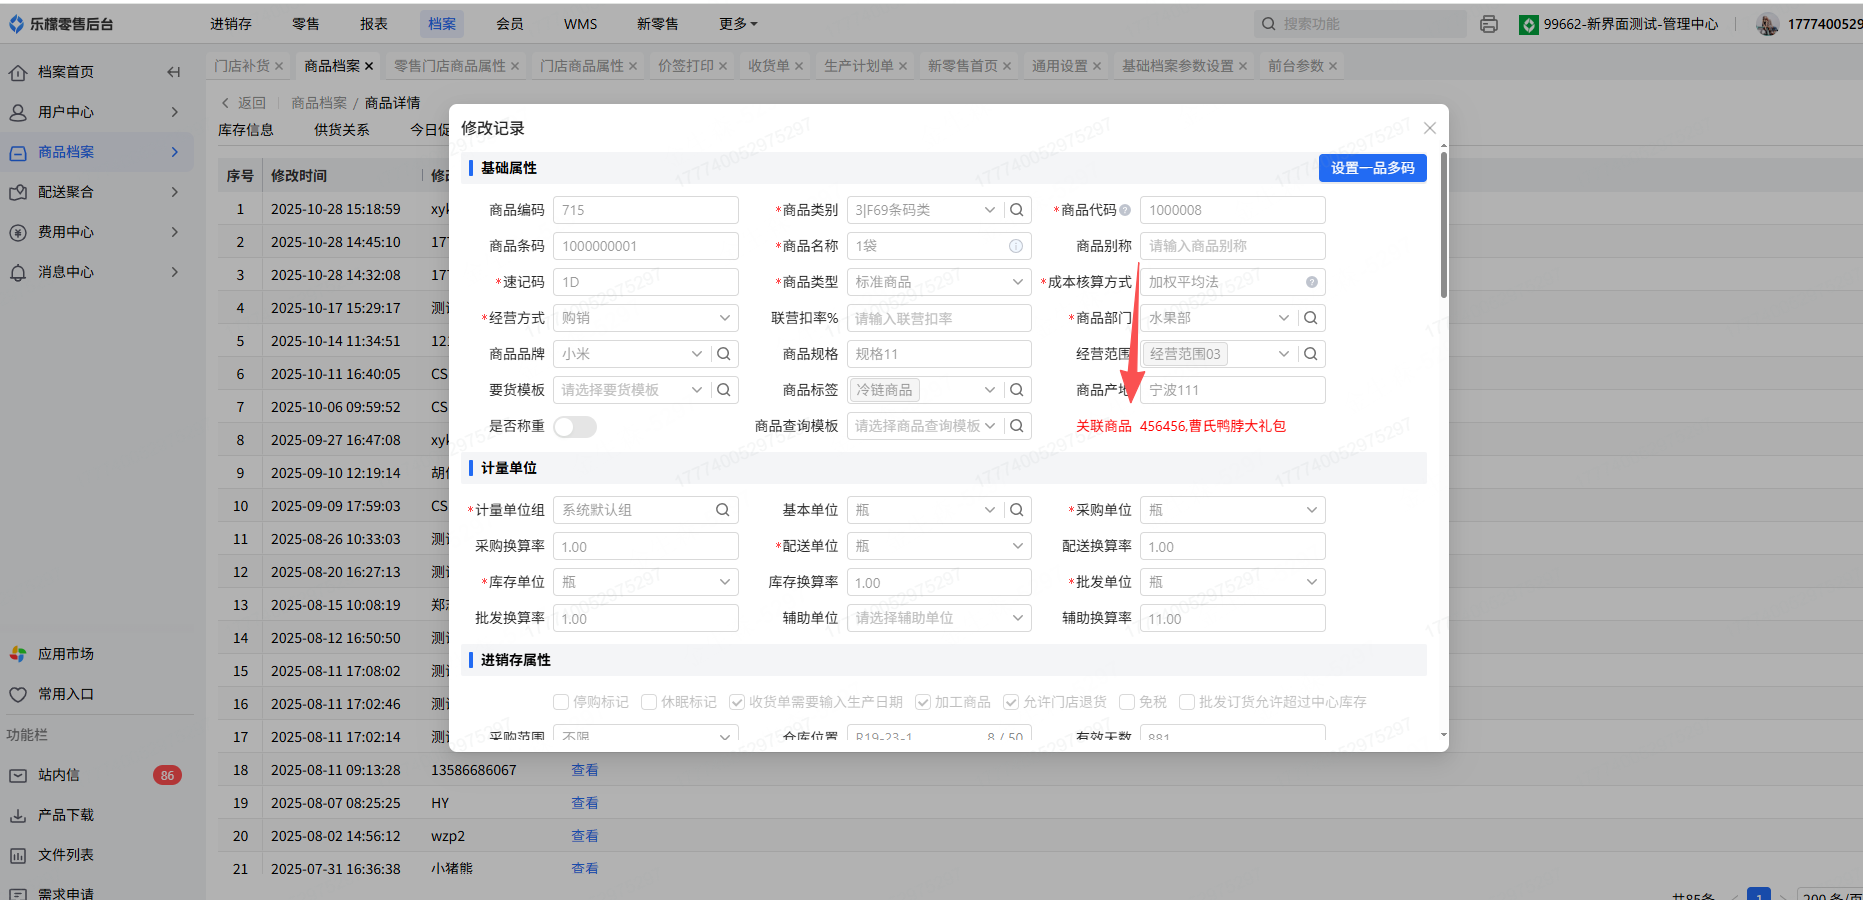Open the 报表 top menu

coord(373,24)
